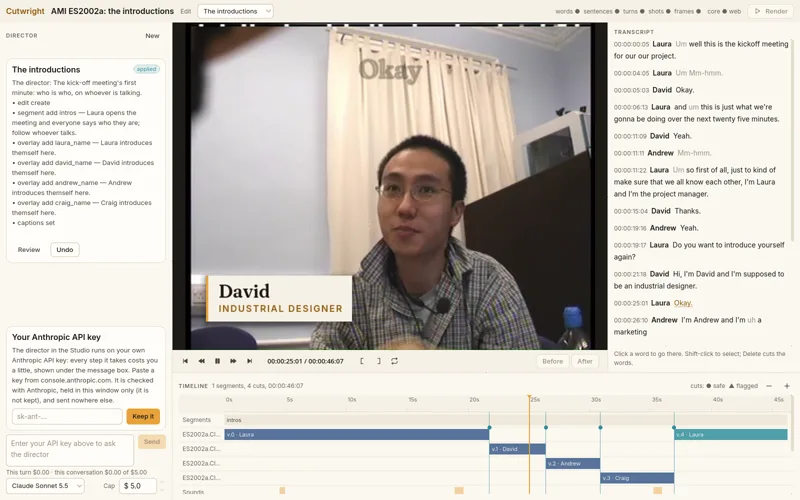
Task: Click the Cap dollar amount field
Action: (138, 486)
